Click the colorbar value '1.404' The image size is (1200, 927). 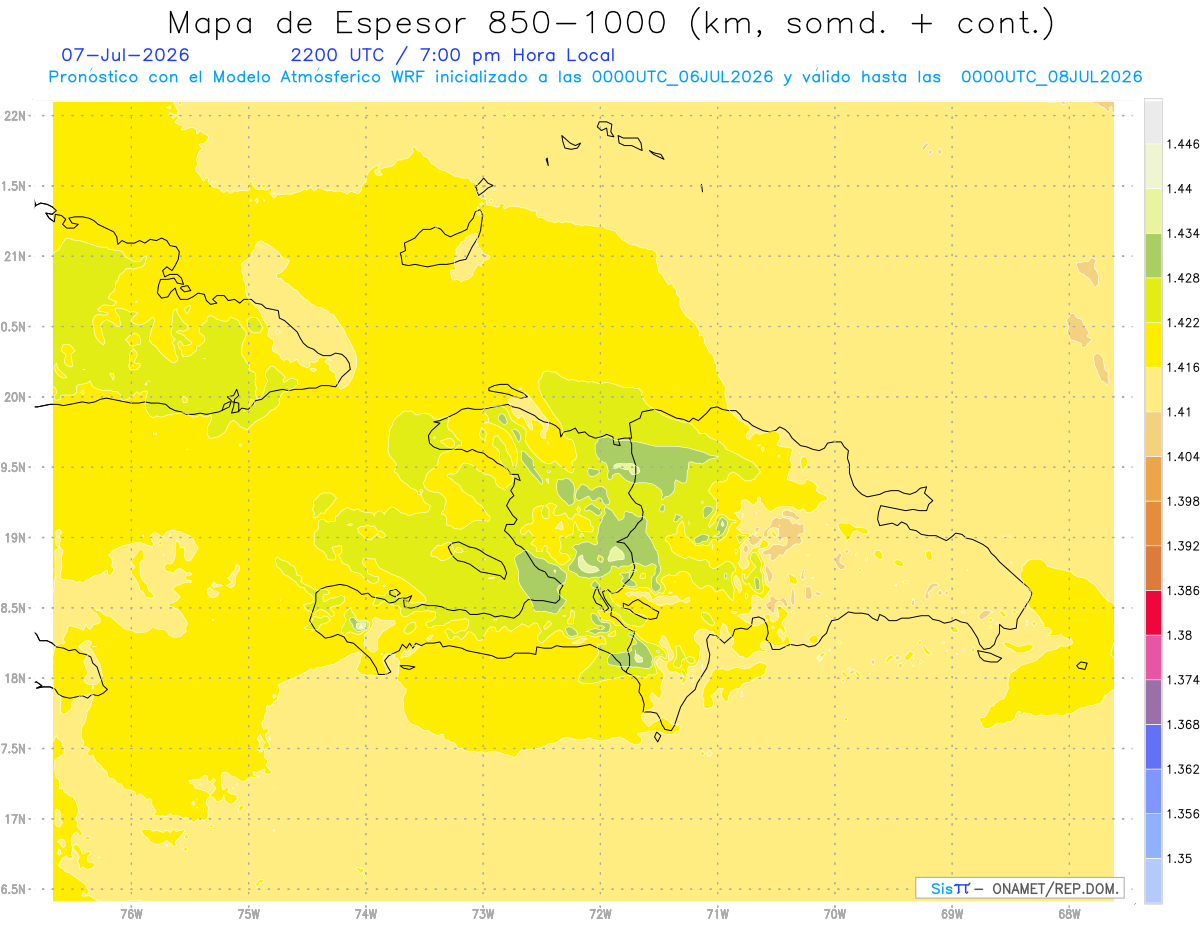(x=1183, y=457)
